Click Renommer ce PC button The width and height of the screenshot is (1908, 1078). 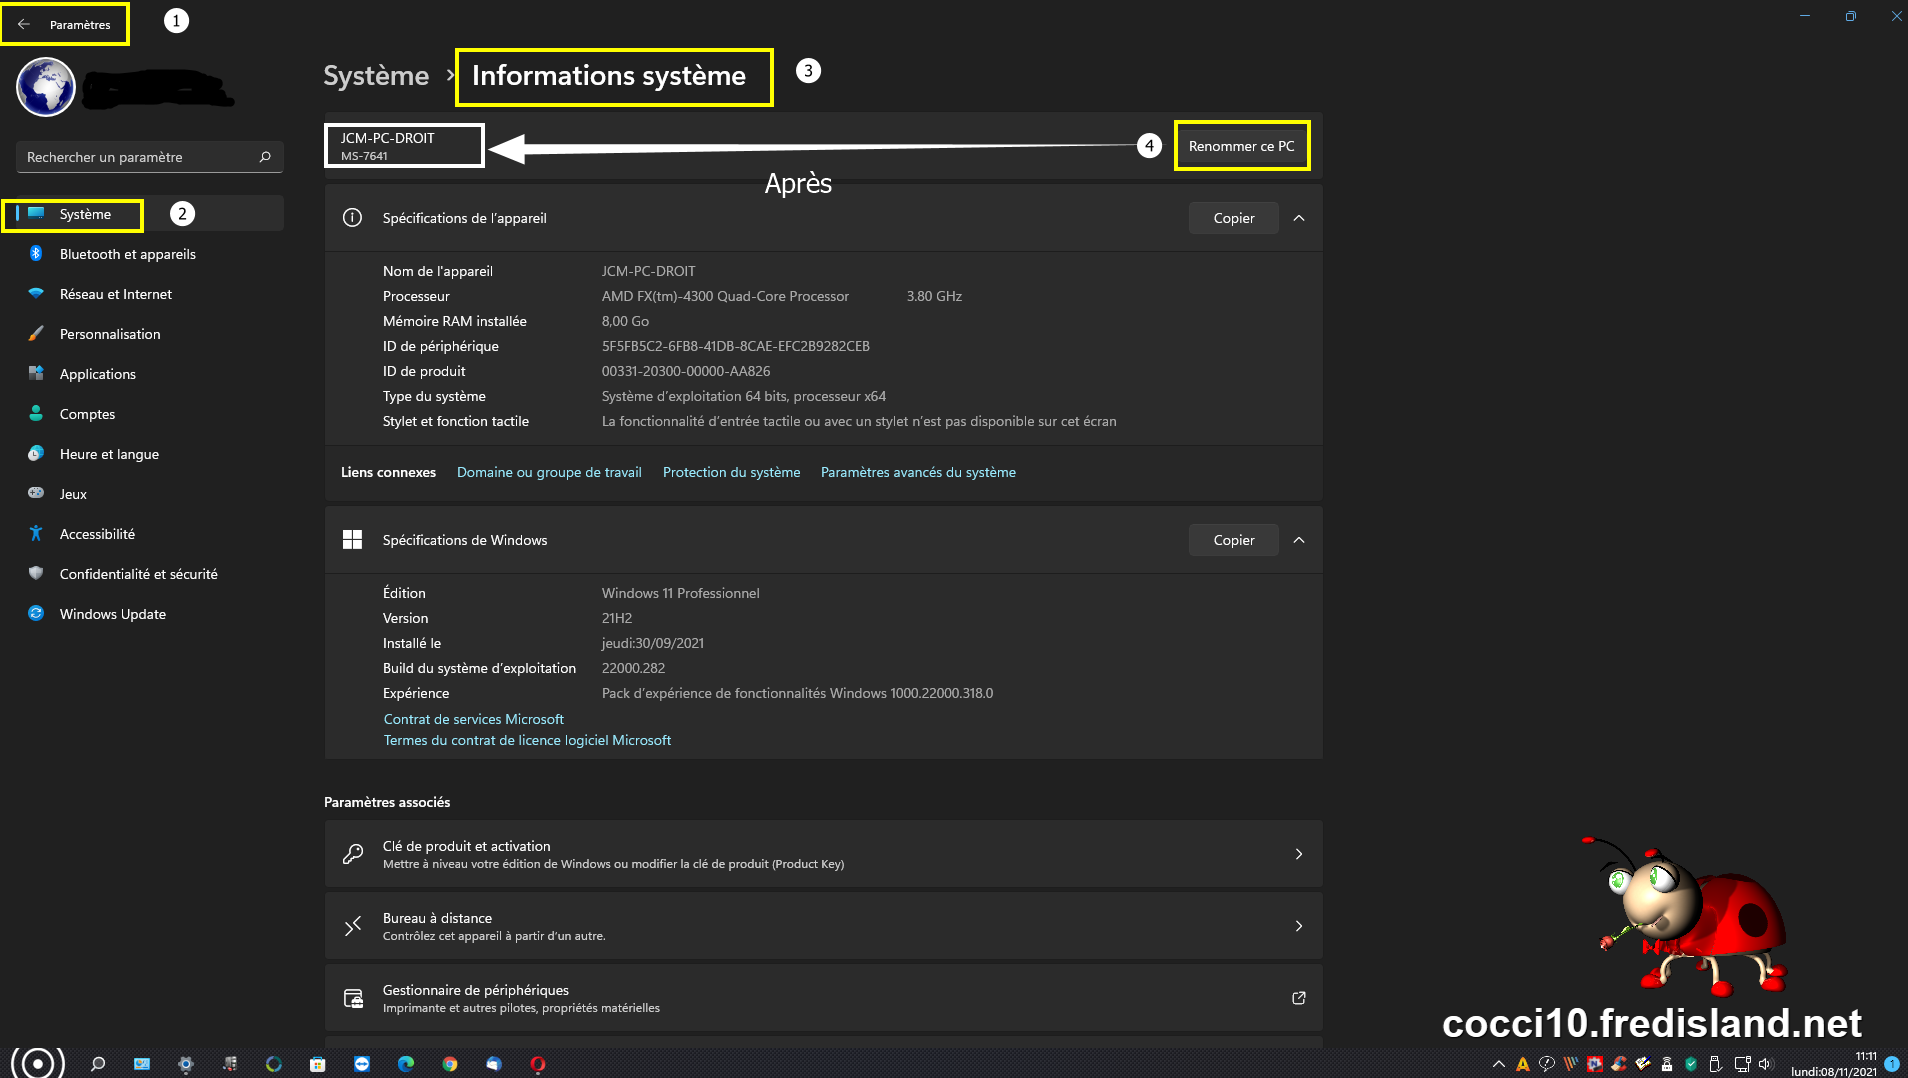click(x=1241, y=146)
